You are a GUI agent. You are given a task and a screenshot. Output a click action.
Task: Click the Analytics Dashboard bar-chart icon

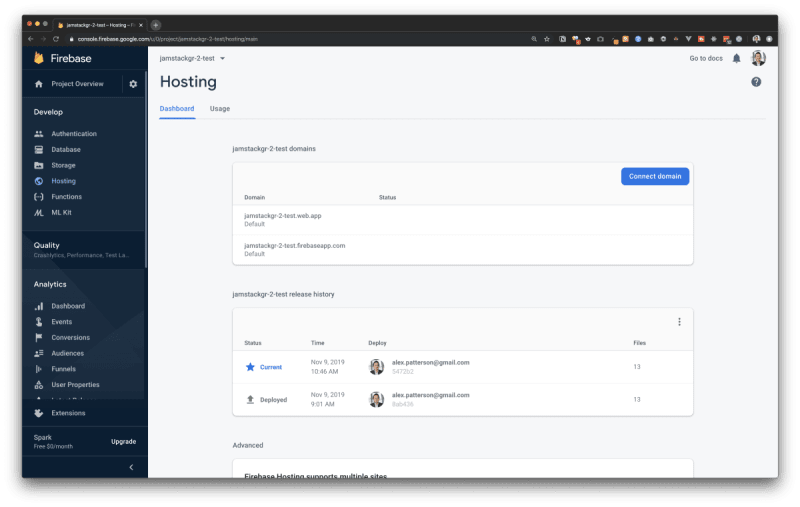(x=39, y=306)
